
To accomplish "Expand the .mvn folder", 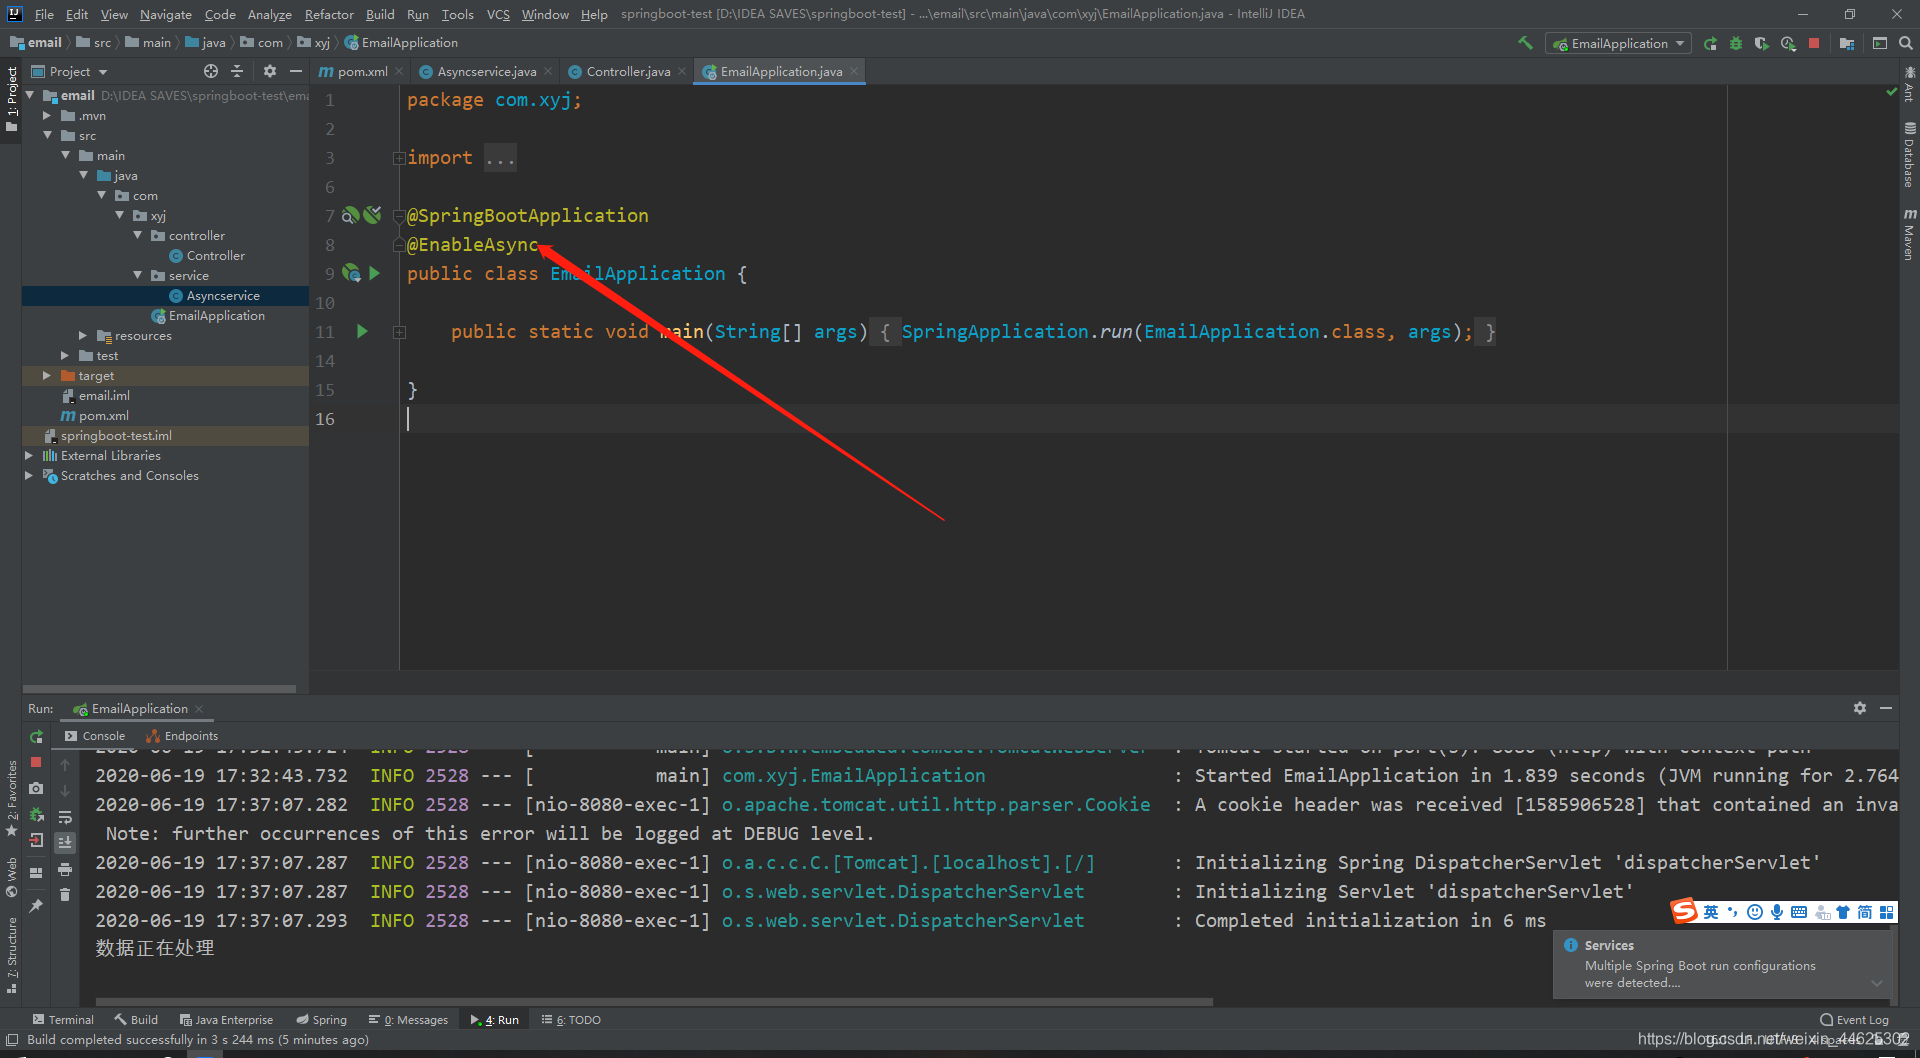I will (x=46, y=116).
